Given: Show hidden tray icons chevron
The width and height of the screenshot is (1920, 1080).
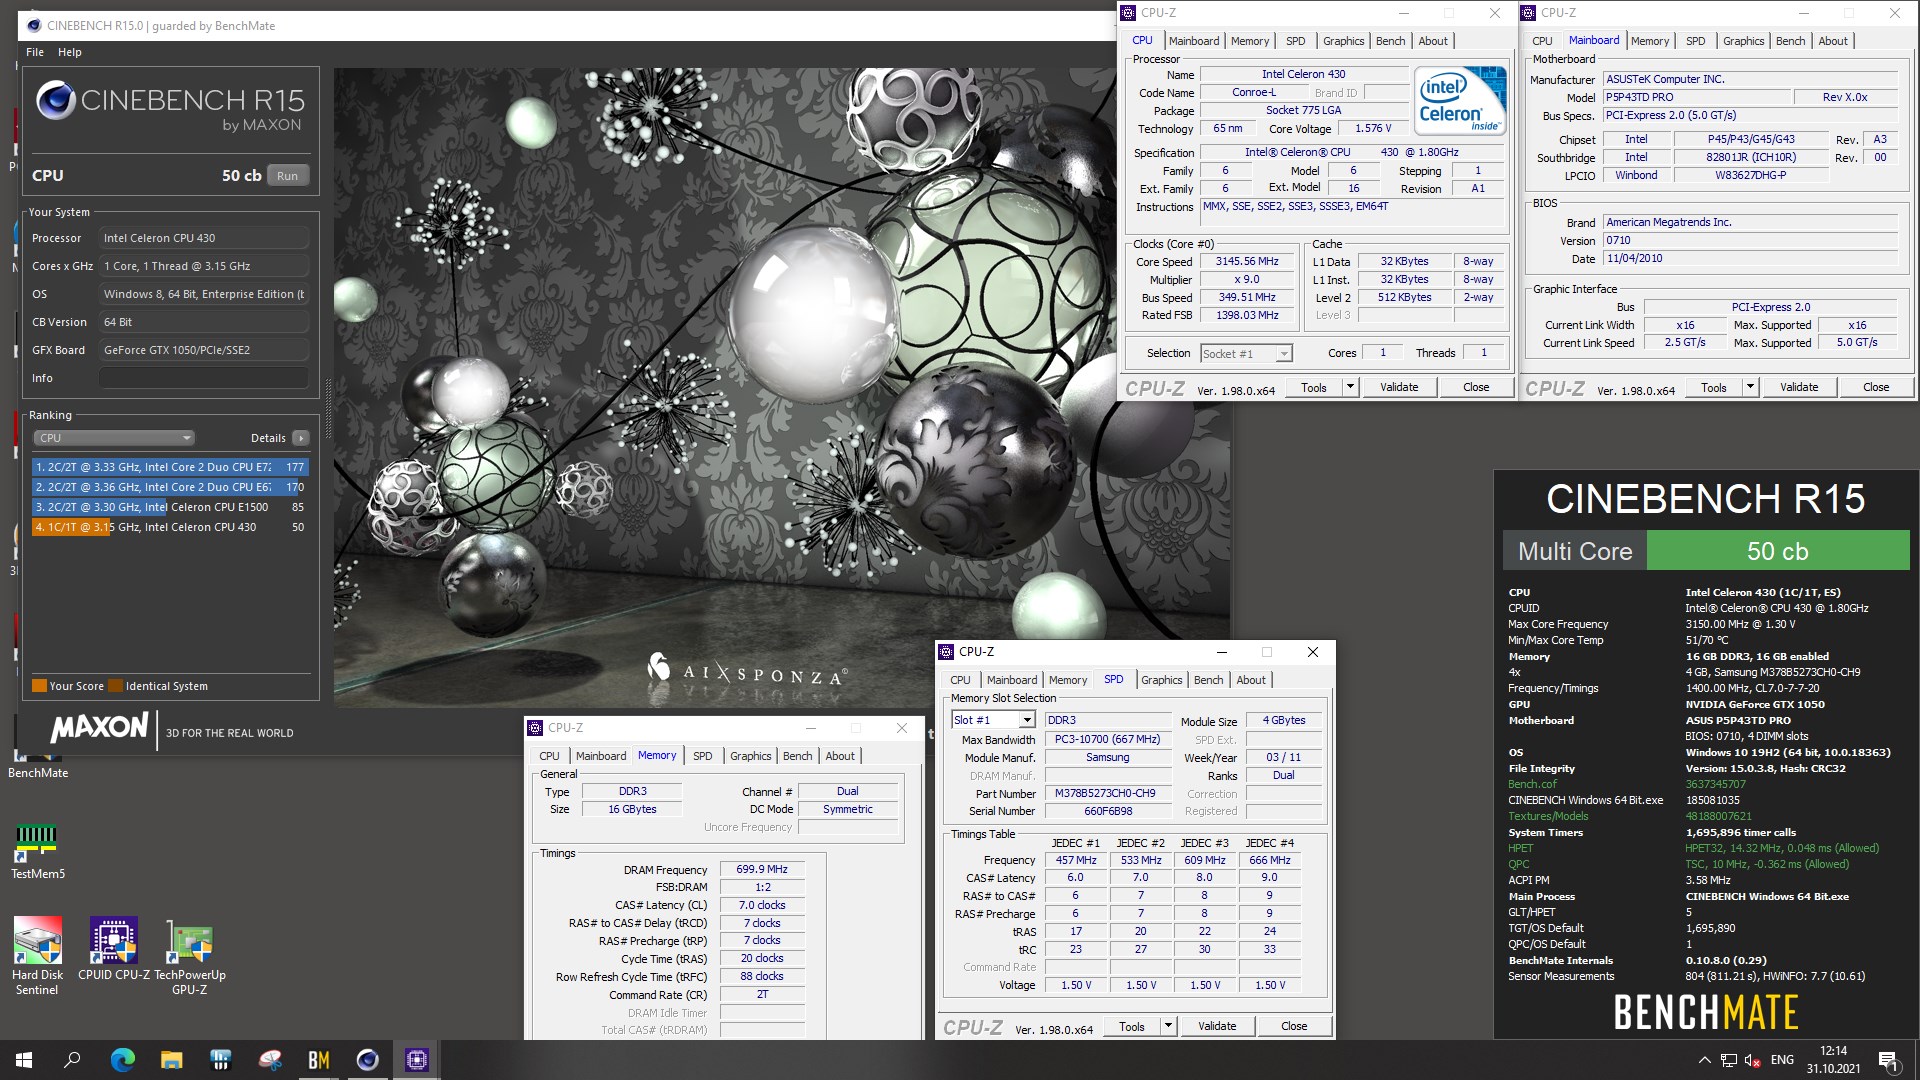Looking at the screenshot, I should point(1704,1060).
